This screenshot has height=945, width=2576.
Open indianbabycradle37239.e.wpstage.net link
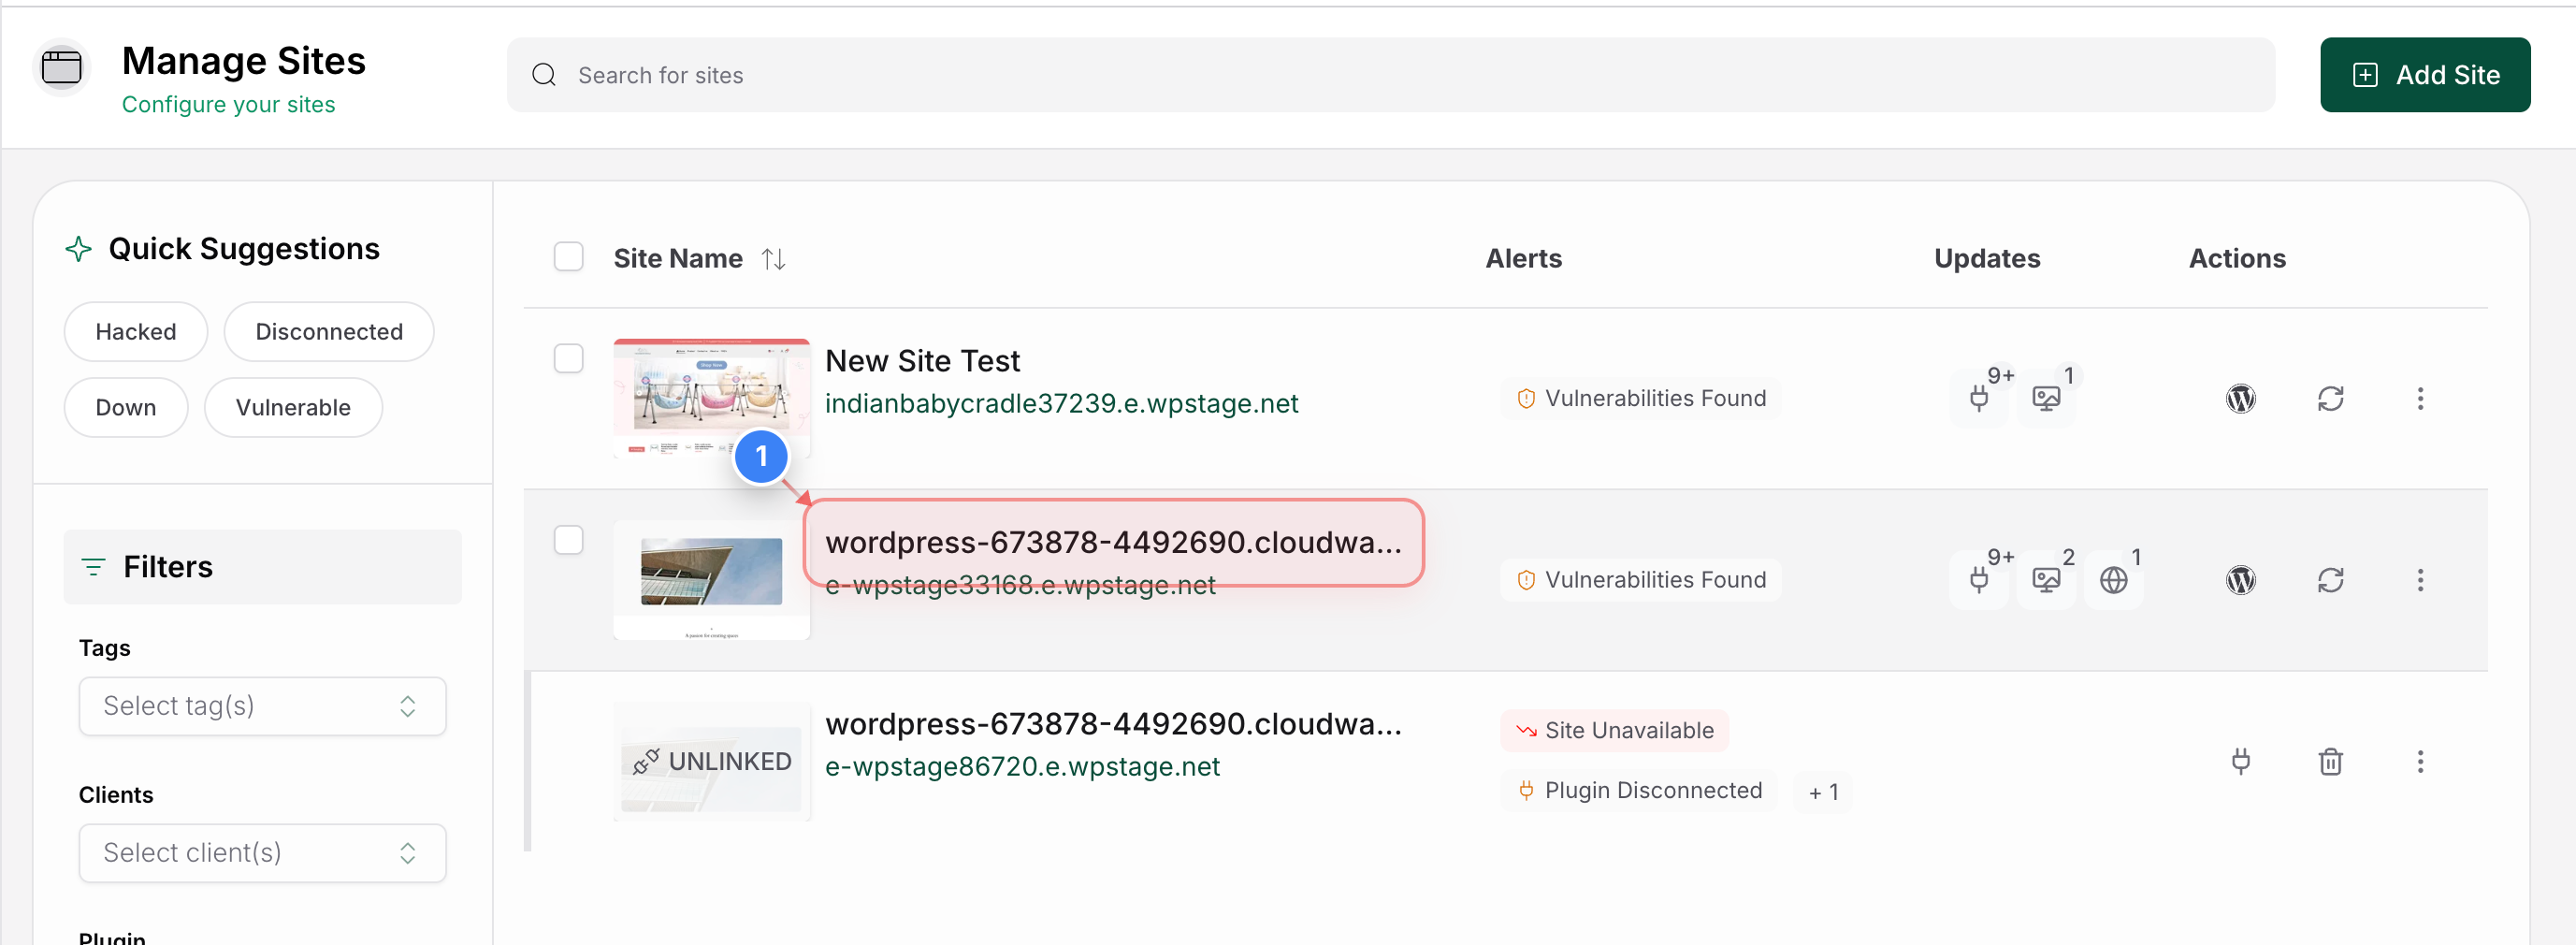pyautogui.click(x=1061, y=404)
